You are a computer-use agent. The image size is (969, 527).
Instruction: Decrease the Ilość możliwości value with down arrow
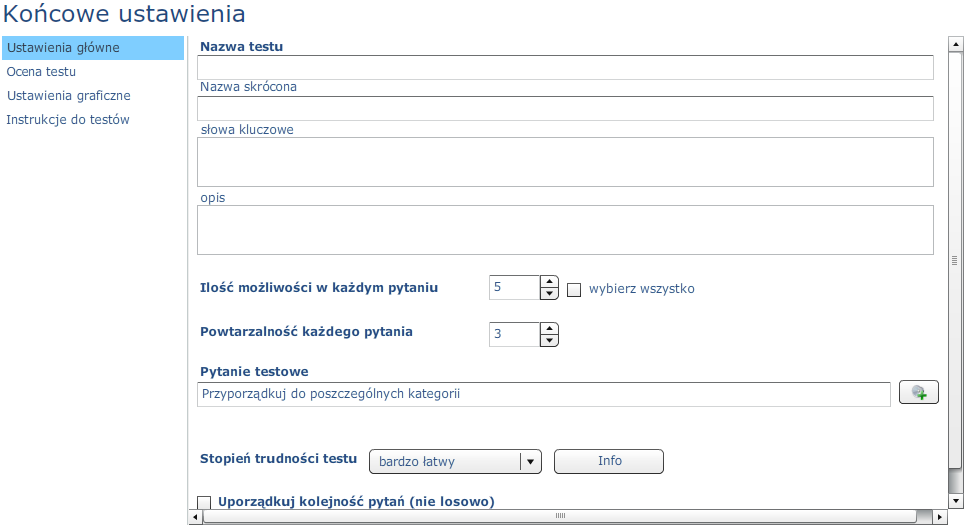(549, 294)
